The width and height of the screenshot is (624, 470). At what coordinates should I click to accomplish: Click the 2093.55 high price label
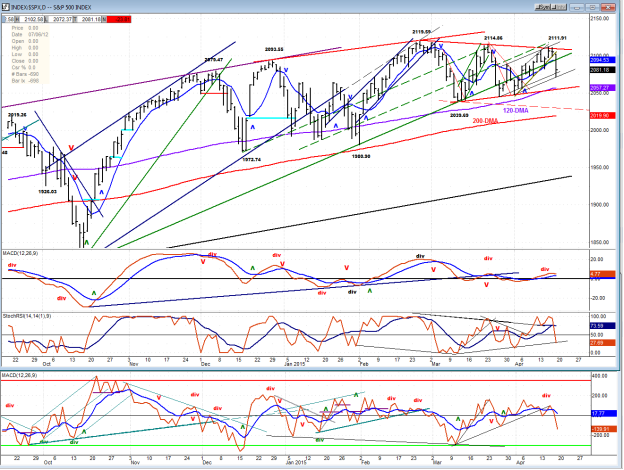click(x=274, y=49)
